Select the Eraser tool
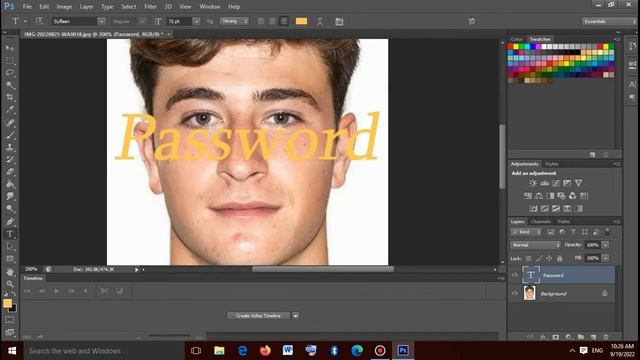640x360 pixels. tap(10, 171)
